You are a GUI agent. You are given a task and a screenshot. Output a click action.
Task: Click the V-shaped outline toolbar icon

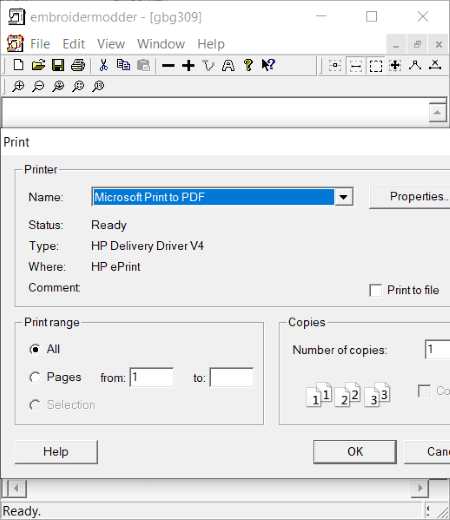209,66
